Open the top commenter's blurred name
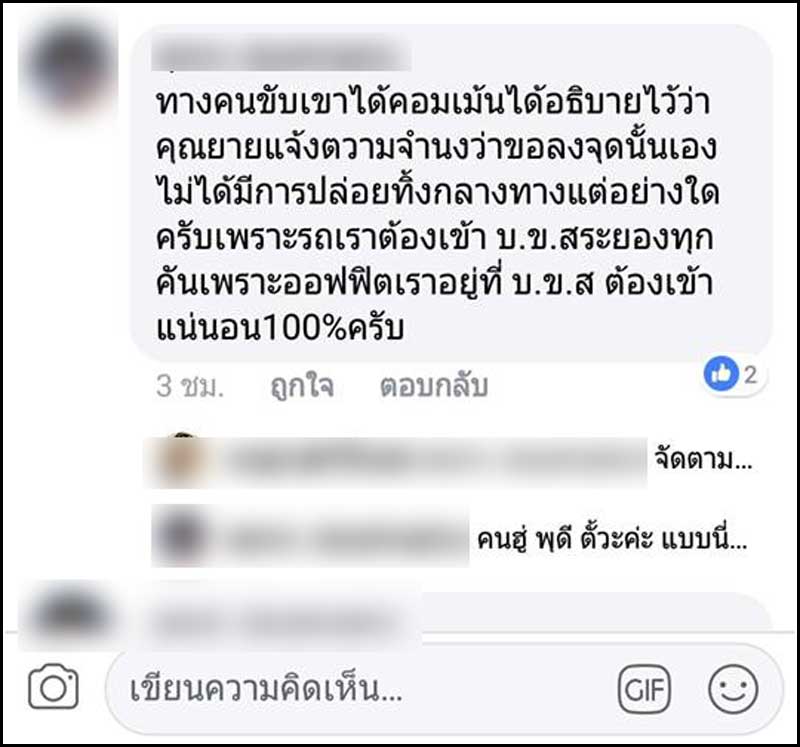This screenshot has width=800, height=747. [282, 54]
